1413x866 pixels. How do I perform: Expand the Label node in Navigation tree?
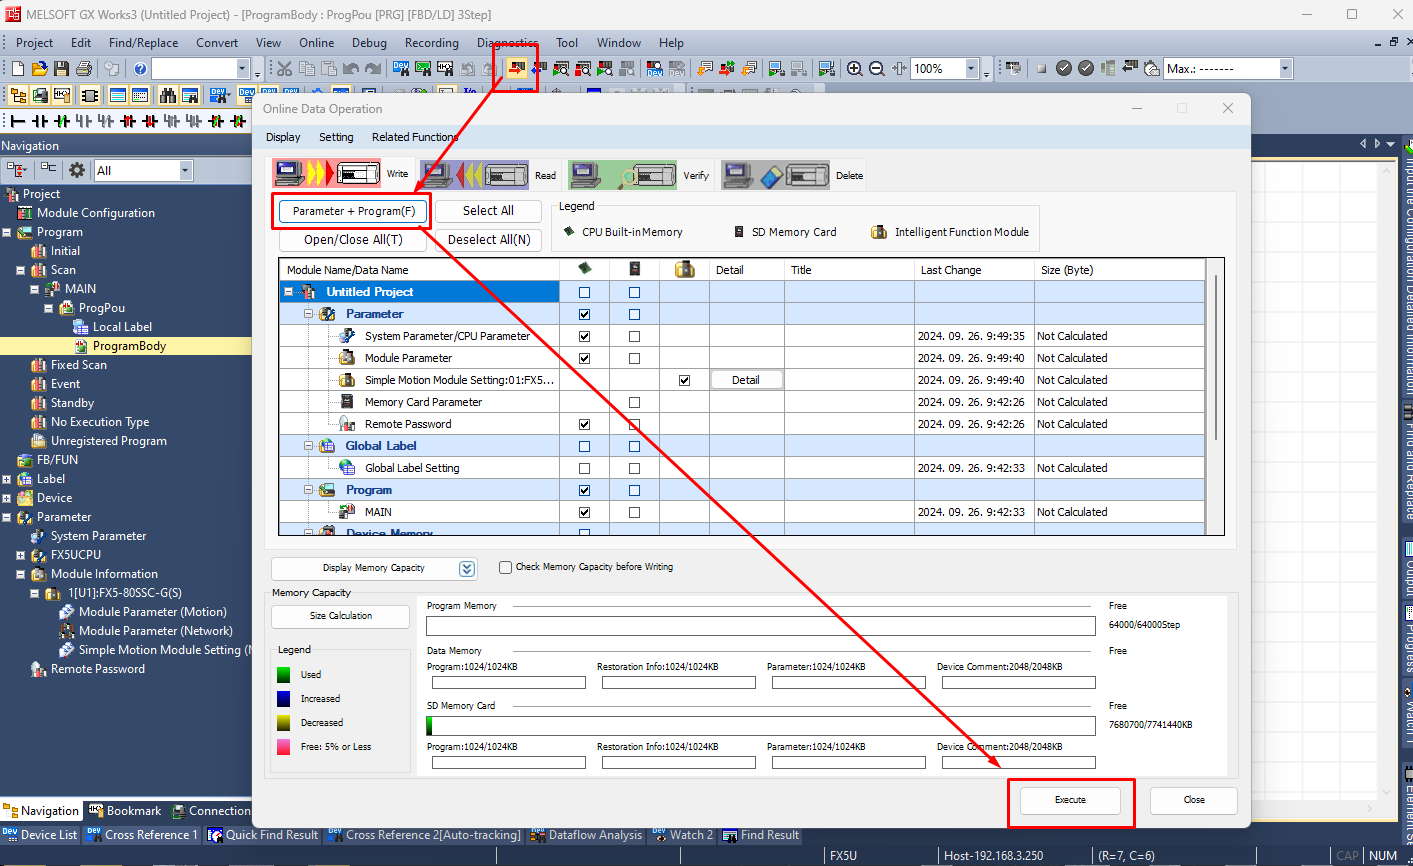click(7, 479)
